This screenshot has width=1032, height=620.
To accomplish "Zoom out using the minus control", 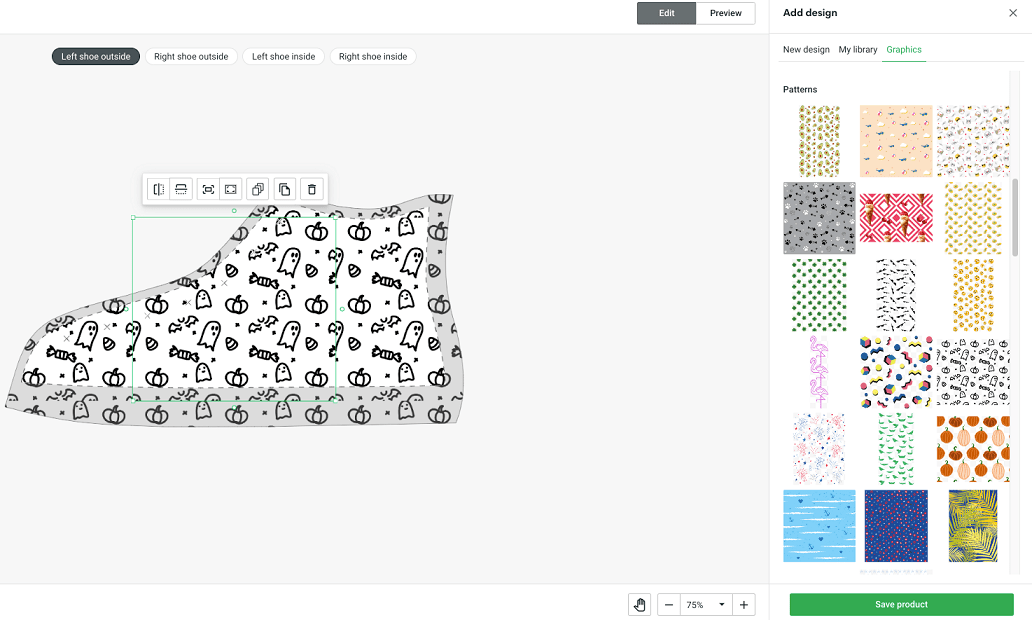I will (x=668, y=604).
